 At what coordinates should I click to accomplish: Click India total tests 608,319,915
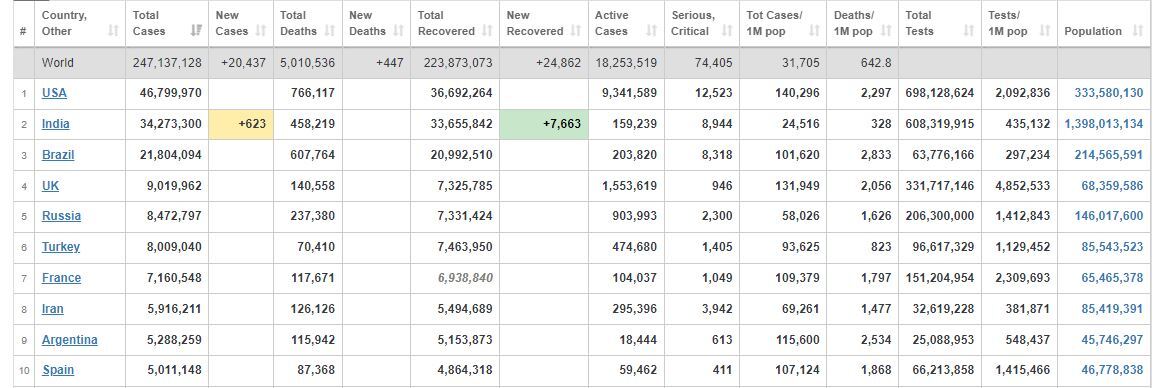939,124
